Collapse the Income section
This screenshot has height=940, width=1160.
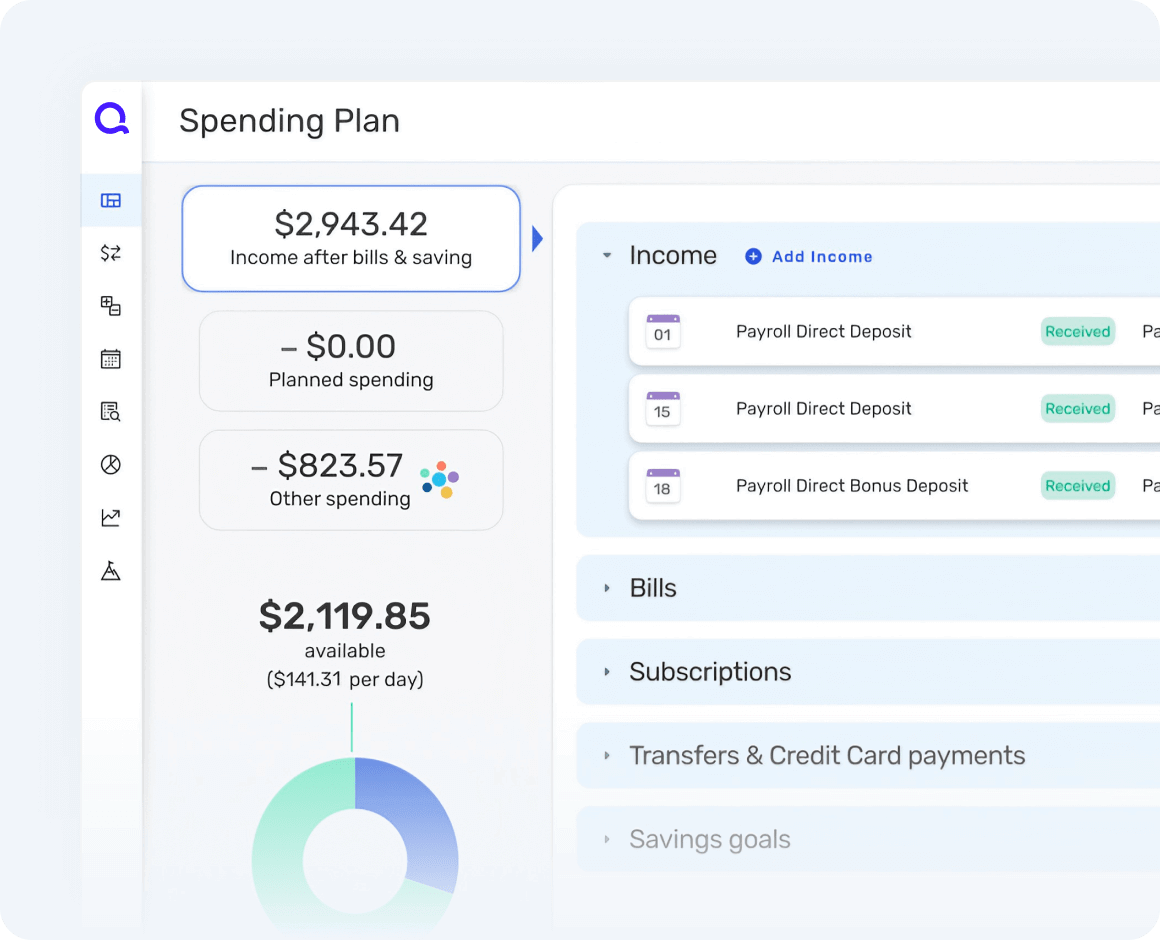coord(607,255)
